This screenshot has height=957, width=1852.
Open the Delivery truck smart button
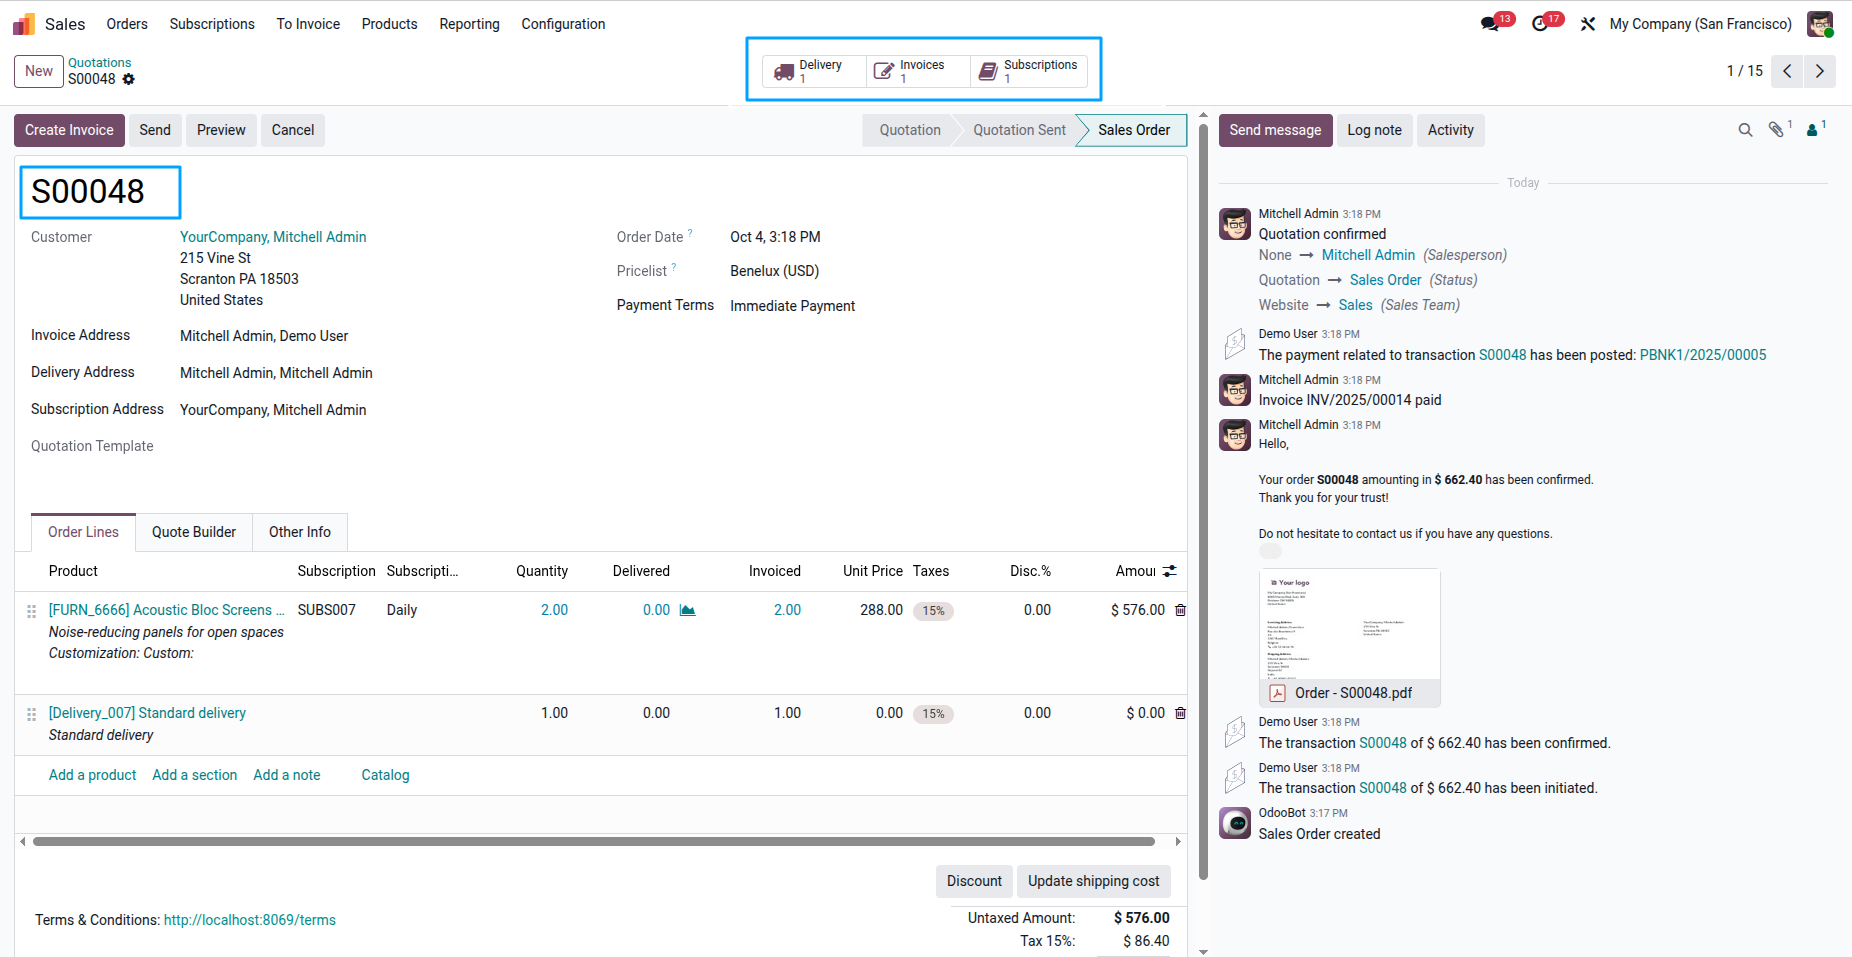814,71
